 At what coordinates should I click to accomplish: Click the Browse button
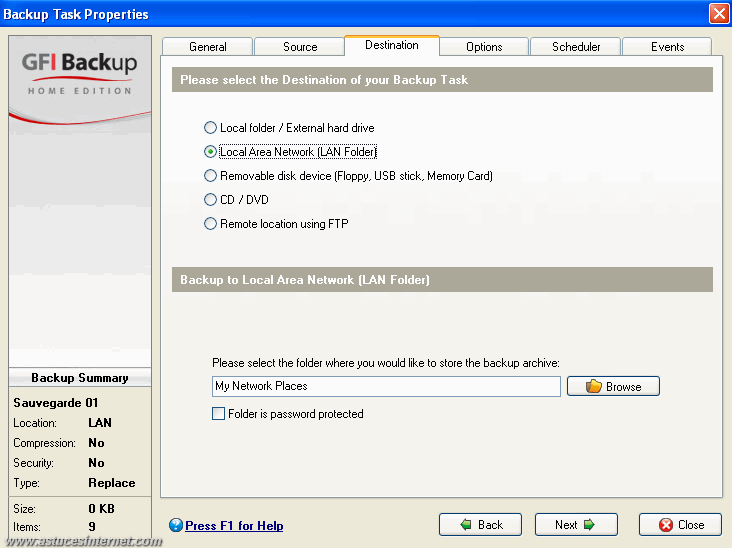click(x=613, y=386)
